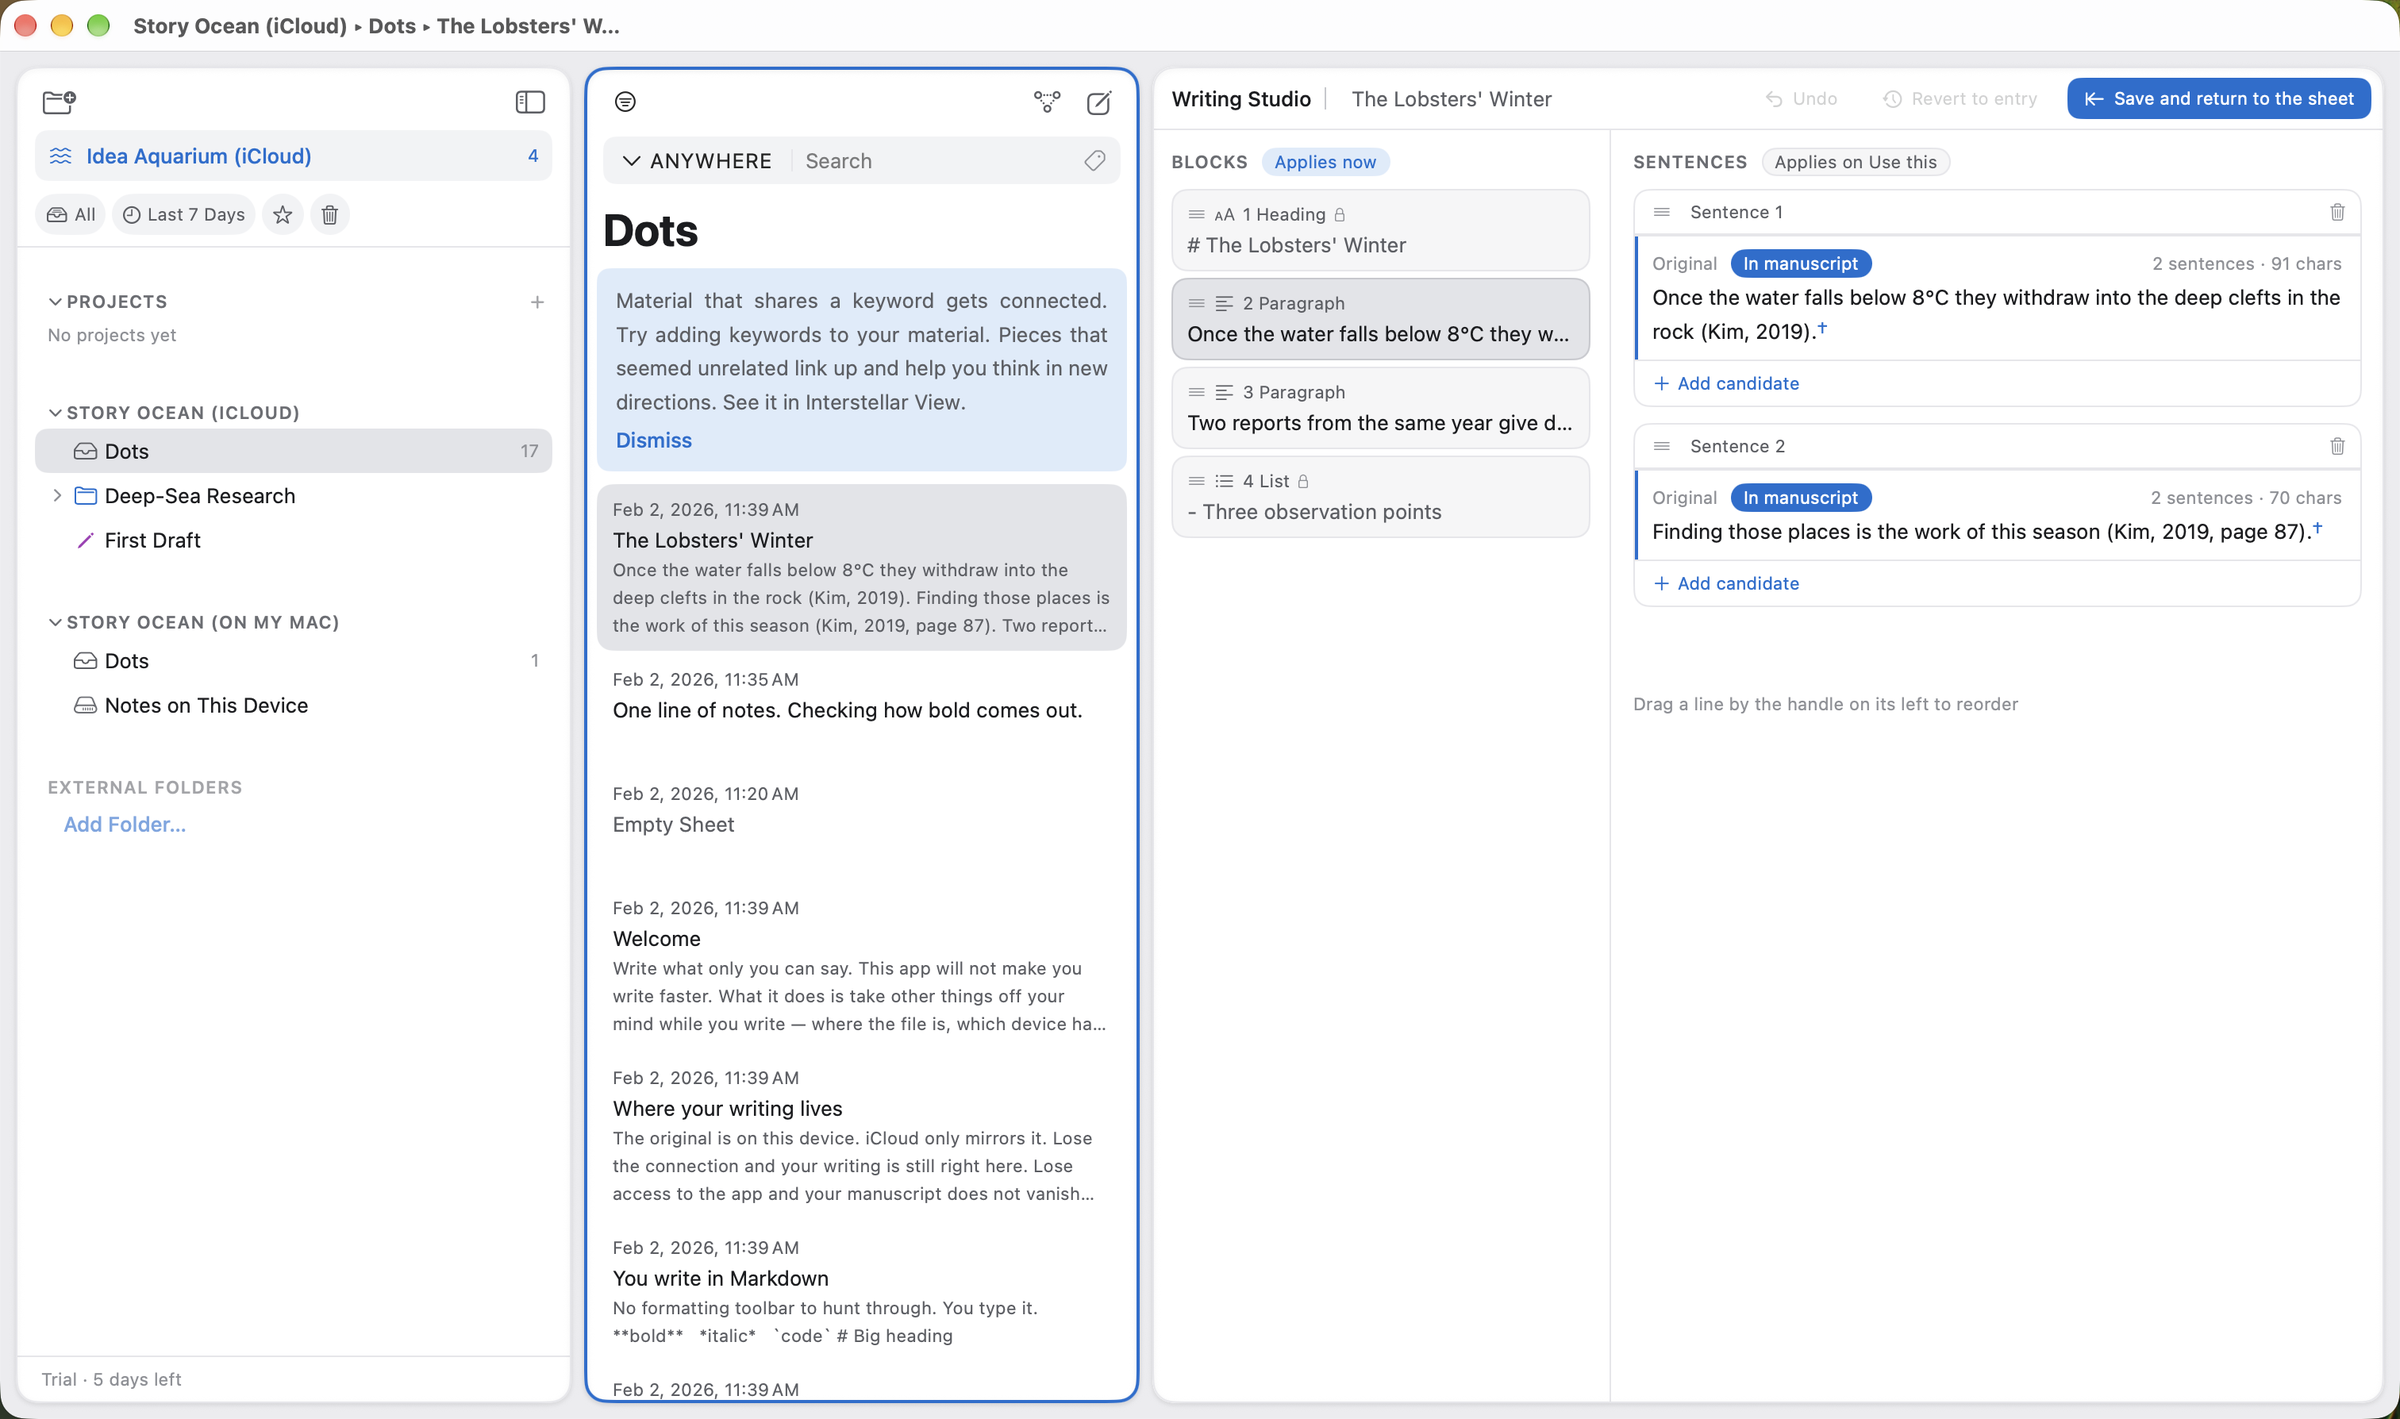This screenshot has height=1419, width=2400.
Task: Collapse STORY OCEAN (ON MY MAC) section
Action: (55, 622)
